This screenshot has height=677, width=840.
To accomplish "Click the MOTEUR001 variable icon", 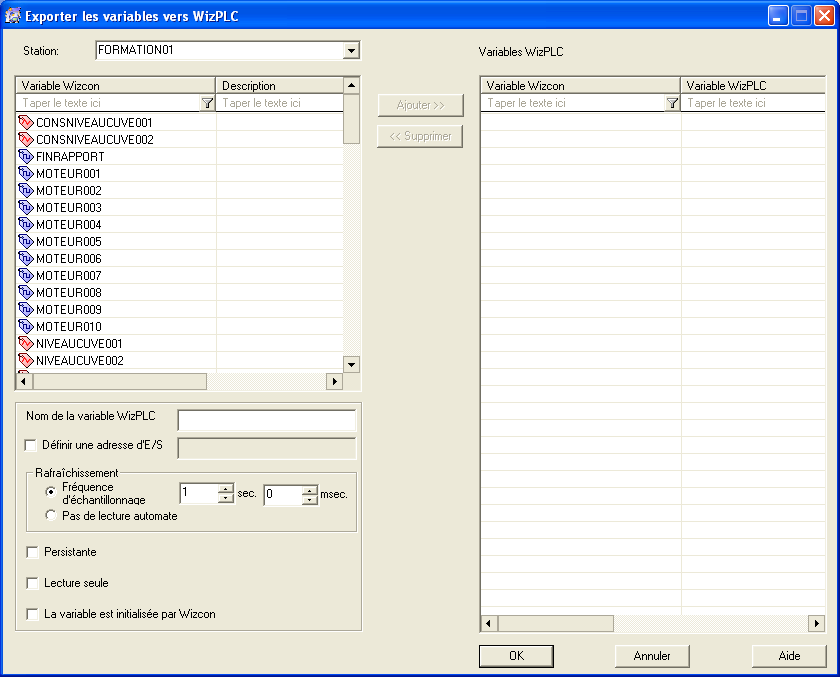I will tap(26, 174).
